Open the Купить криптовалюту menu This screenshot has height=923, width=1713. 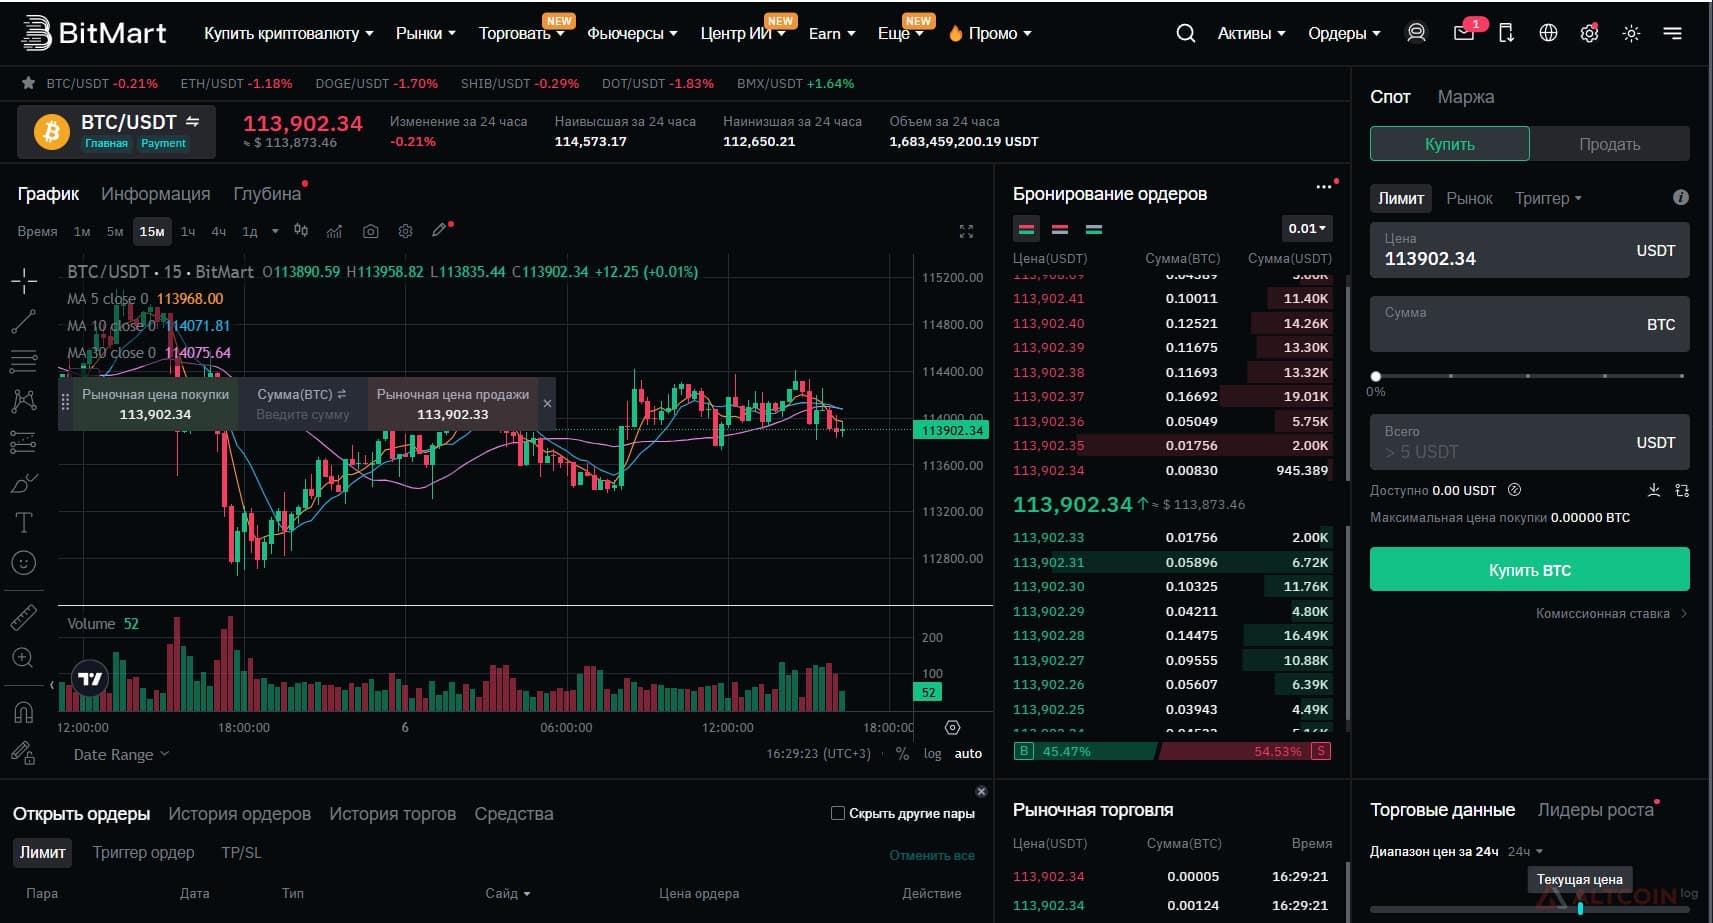289,33
